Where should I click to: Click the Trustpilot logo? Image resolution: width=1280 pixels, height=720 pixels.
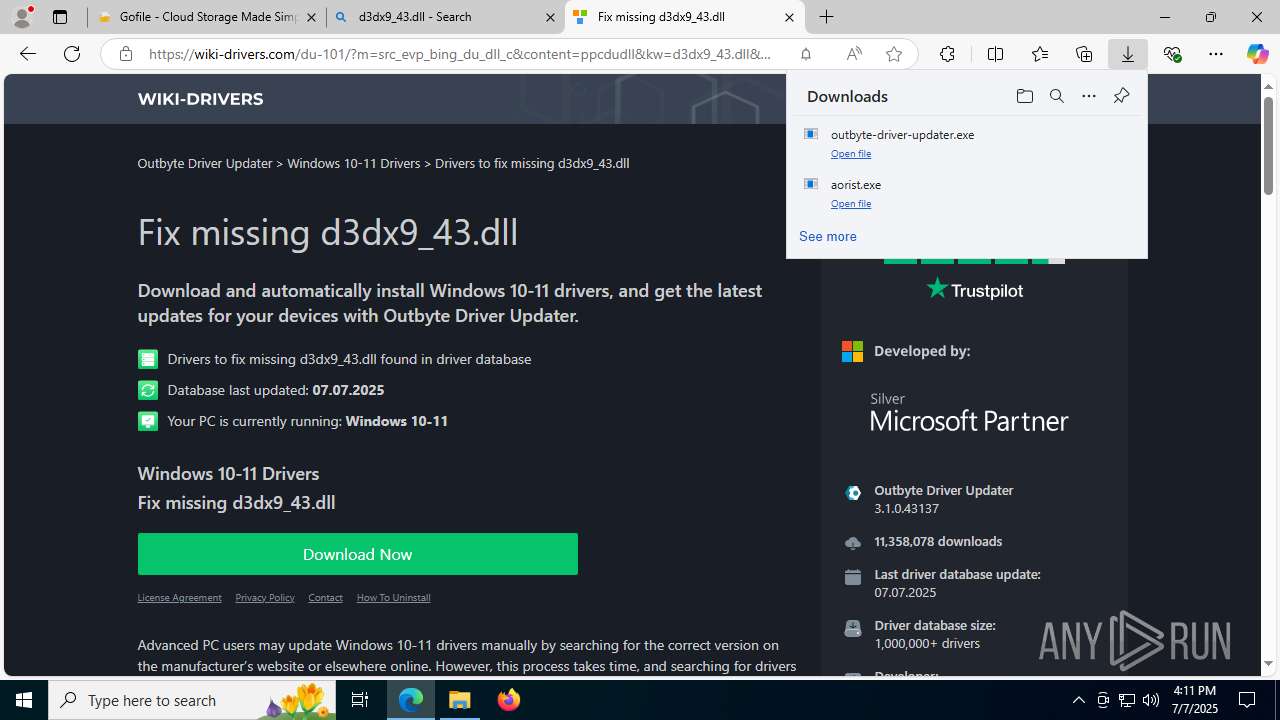[974, 290]
